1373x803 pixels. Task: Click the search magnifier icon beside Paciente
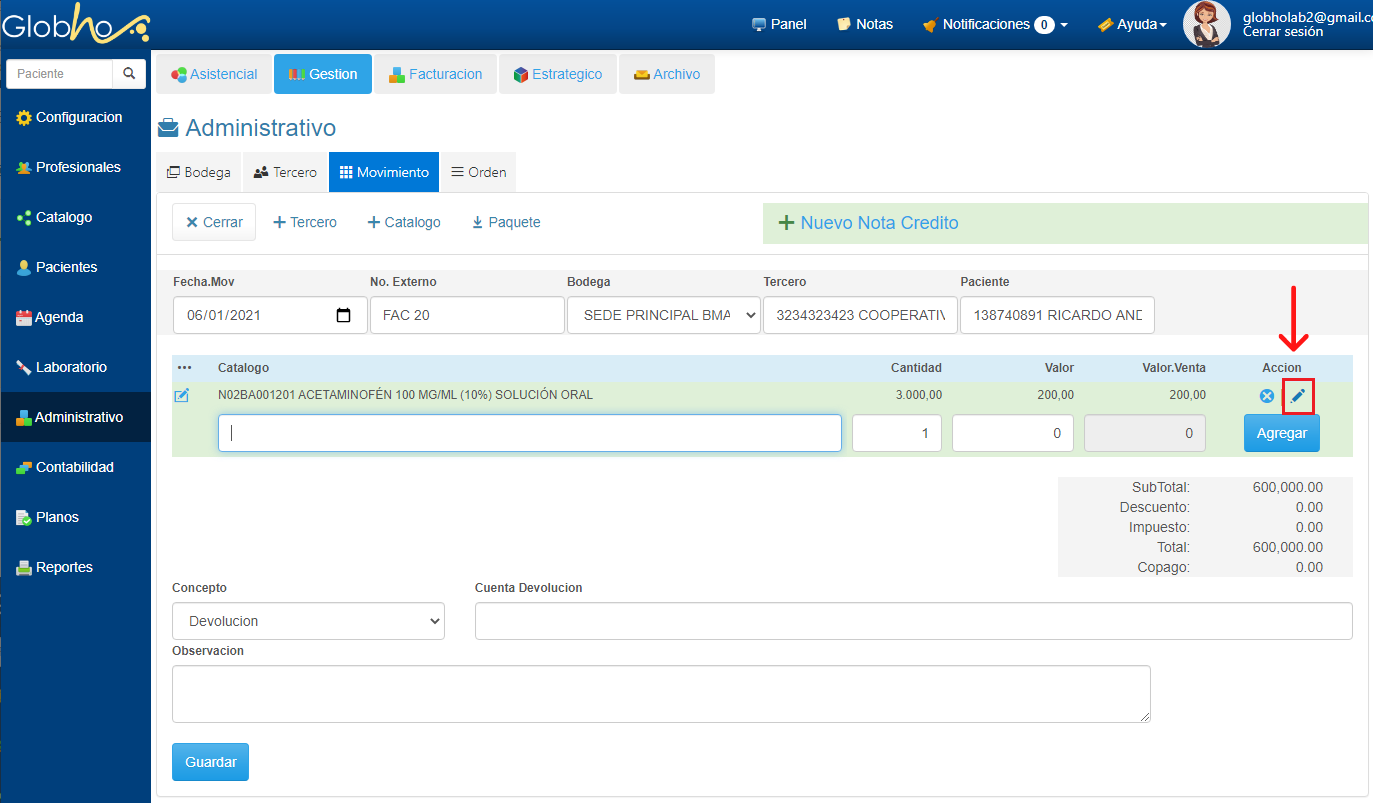click(129, 74)
